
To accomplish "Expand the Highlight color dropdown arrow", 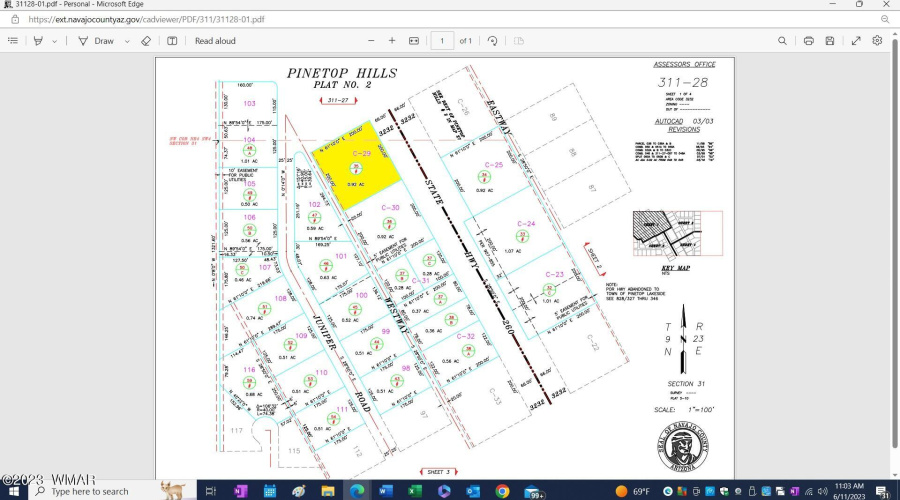I will [55, 41].
